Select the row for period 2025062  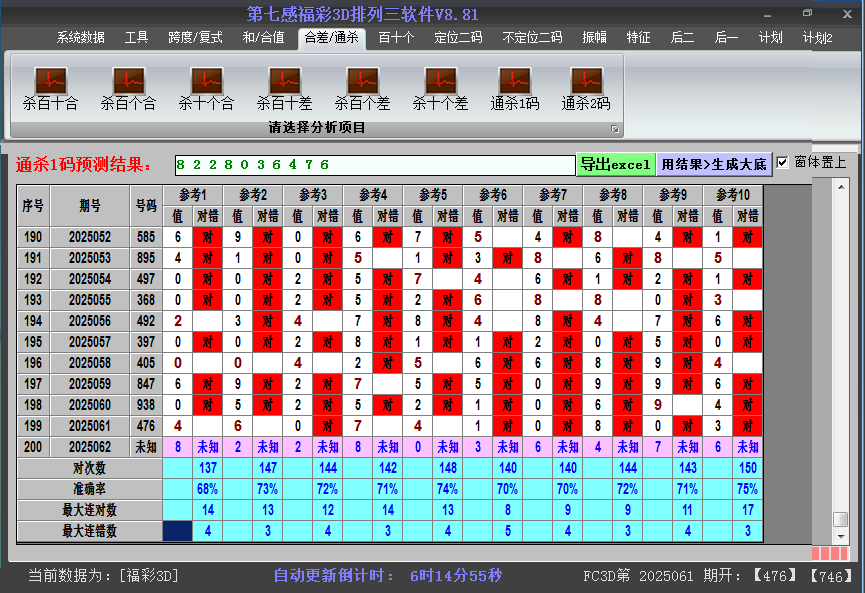pos(389,447)
